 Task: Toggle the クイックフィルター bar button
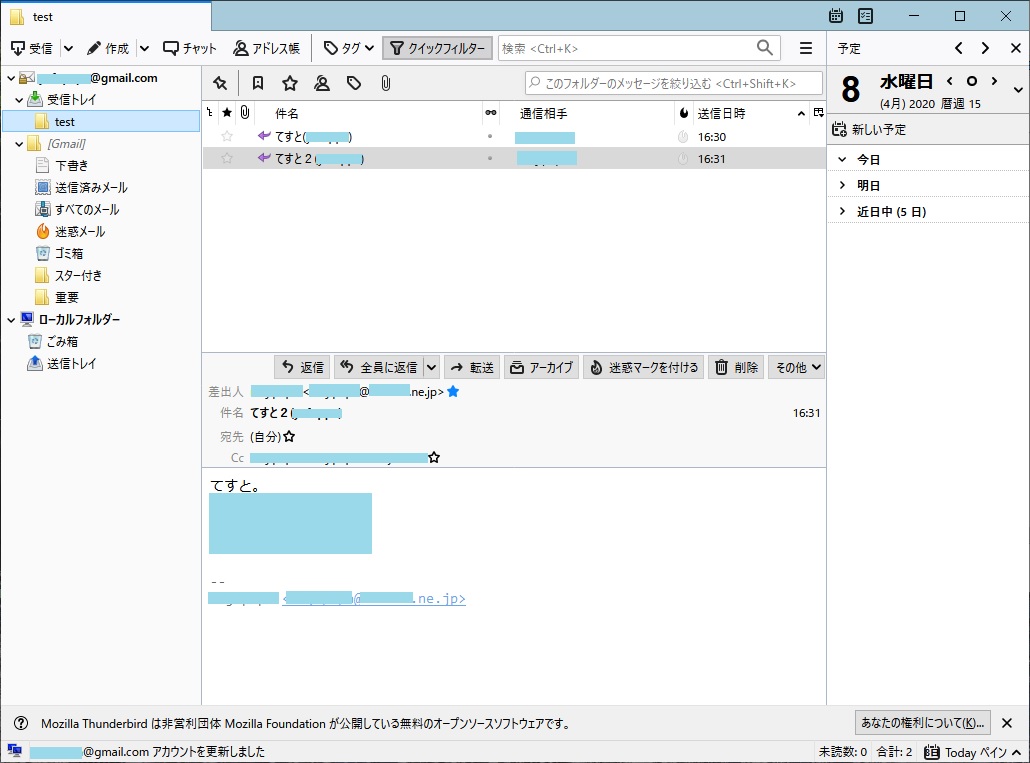[437, 48]
